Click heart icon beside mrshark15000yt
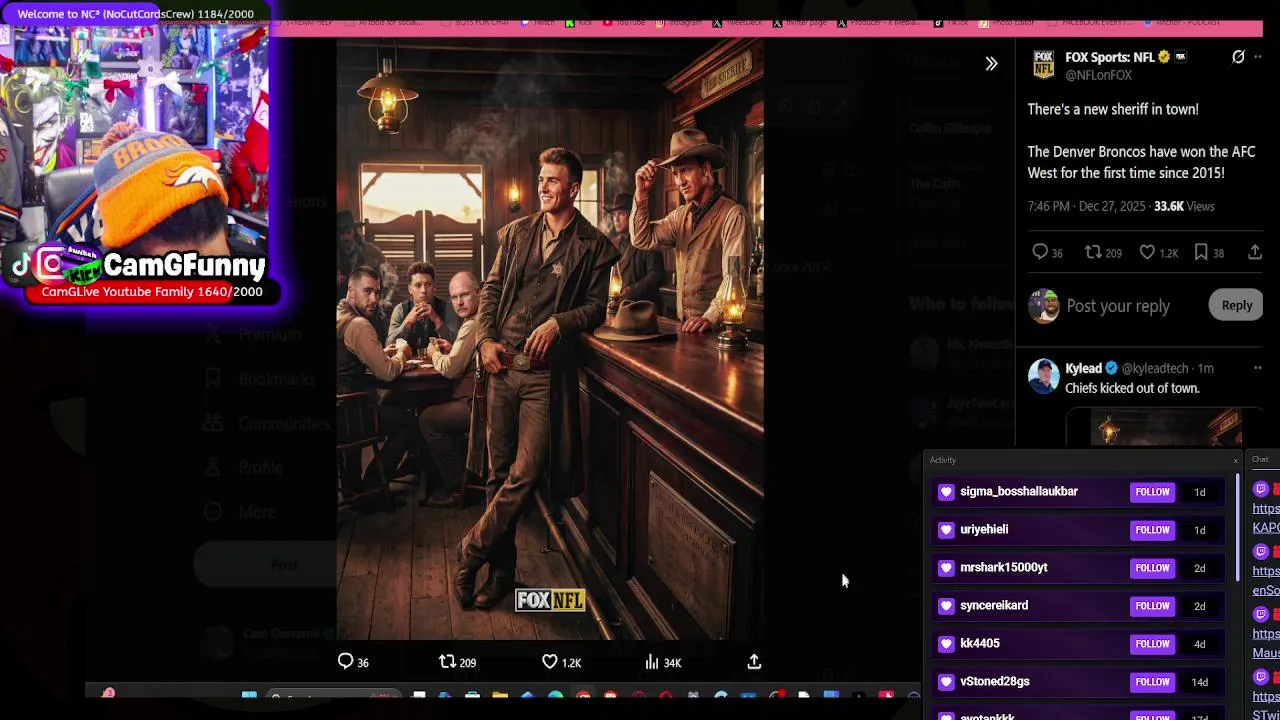1280x720 pixels. click(x=946, y=567)
